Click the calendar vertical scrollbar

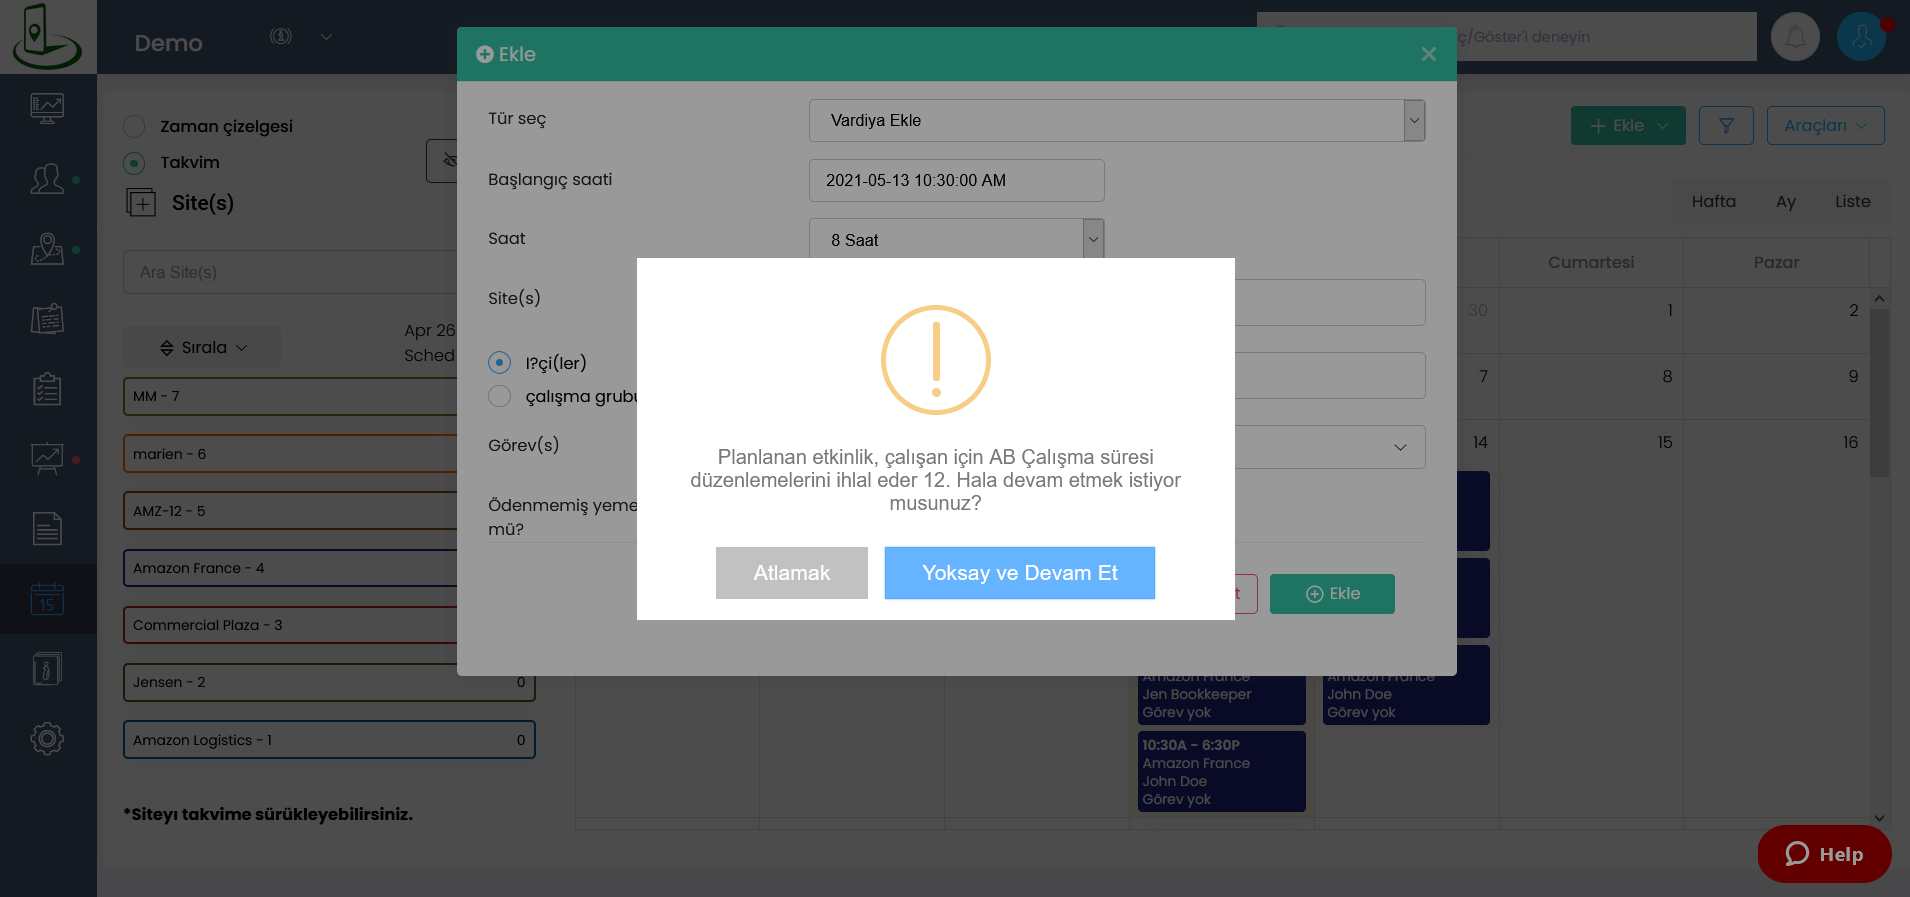[1879, 400]
